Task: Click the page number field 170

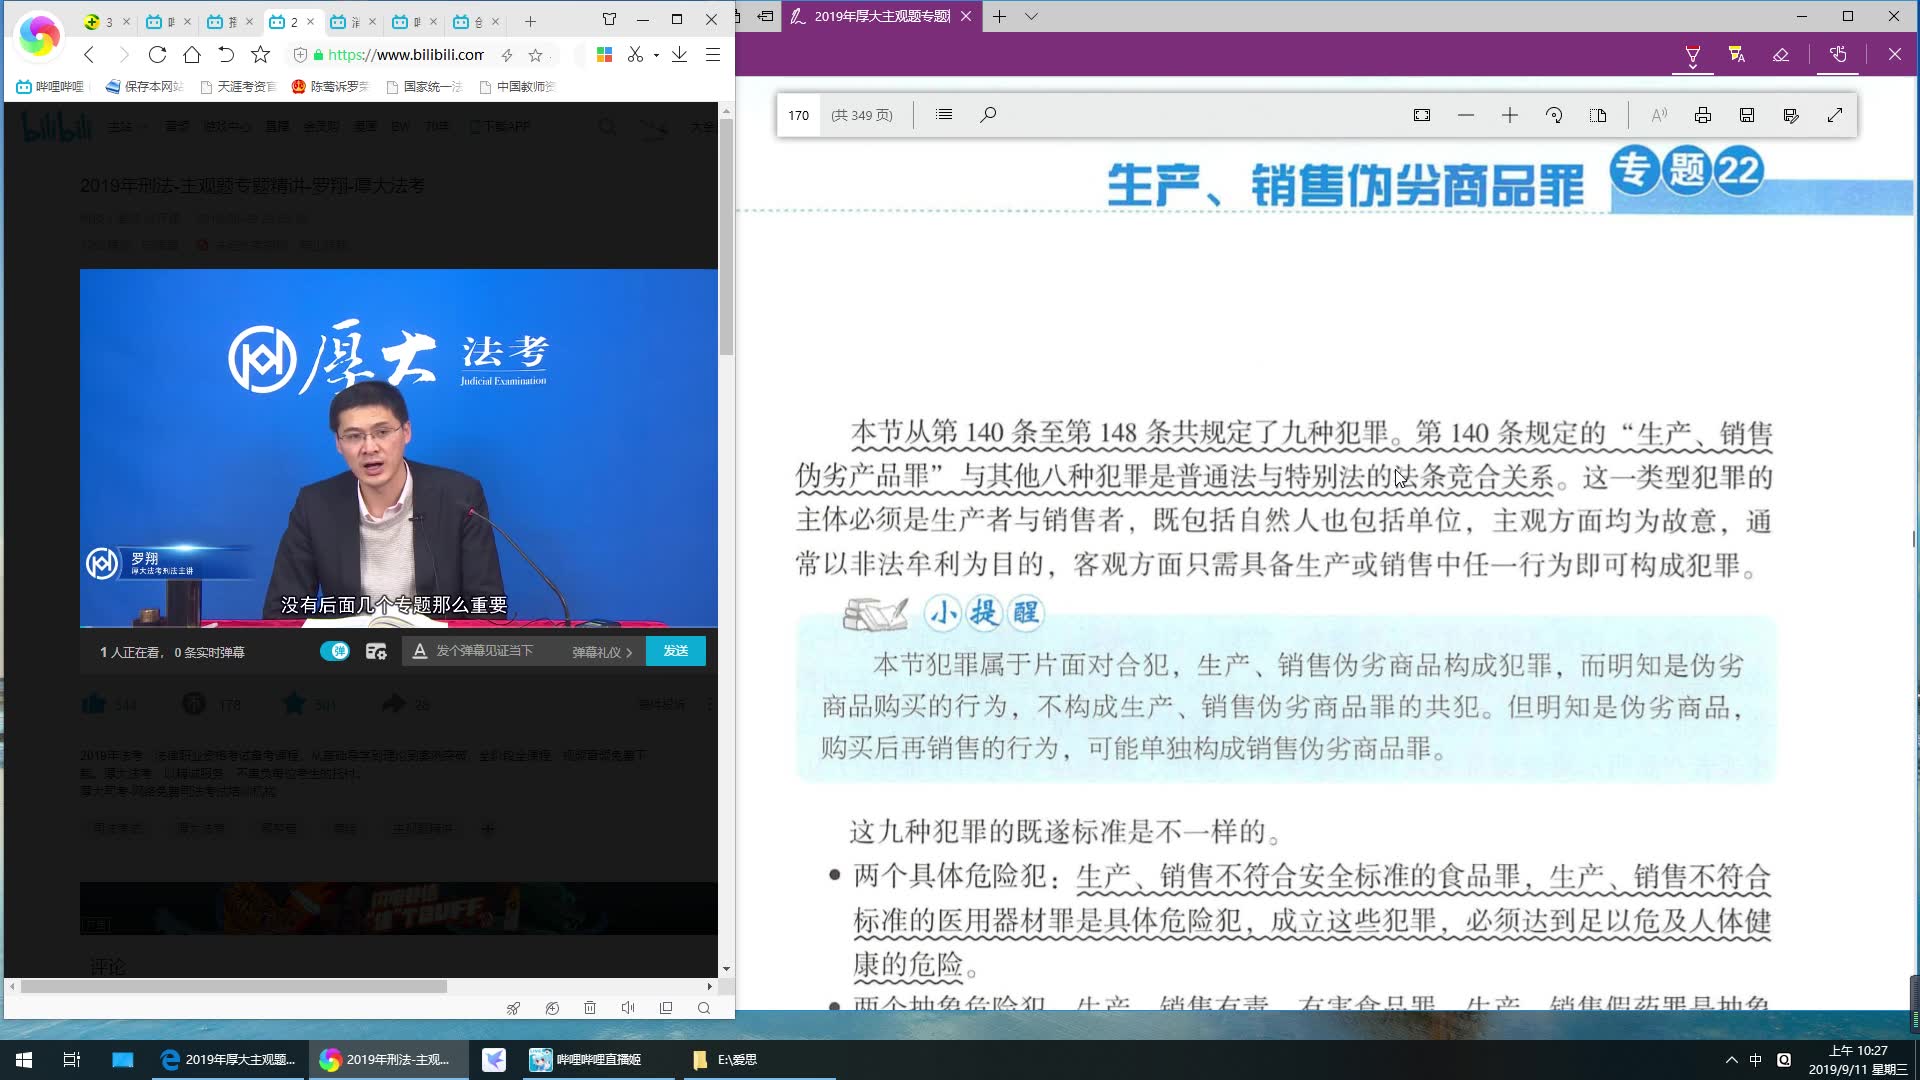Action: tap(798, 115)
